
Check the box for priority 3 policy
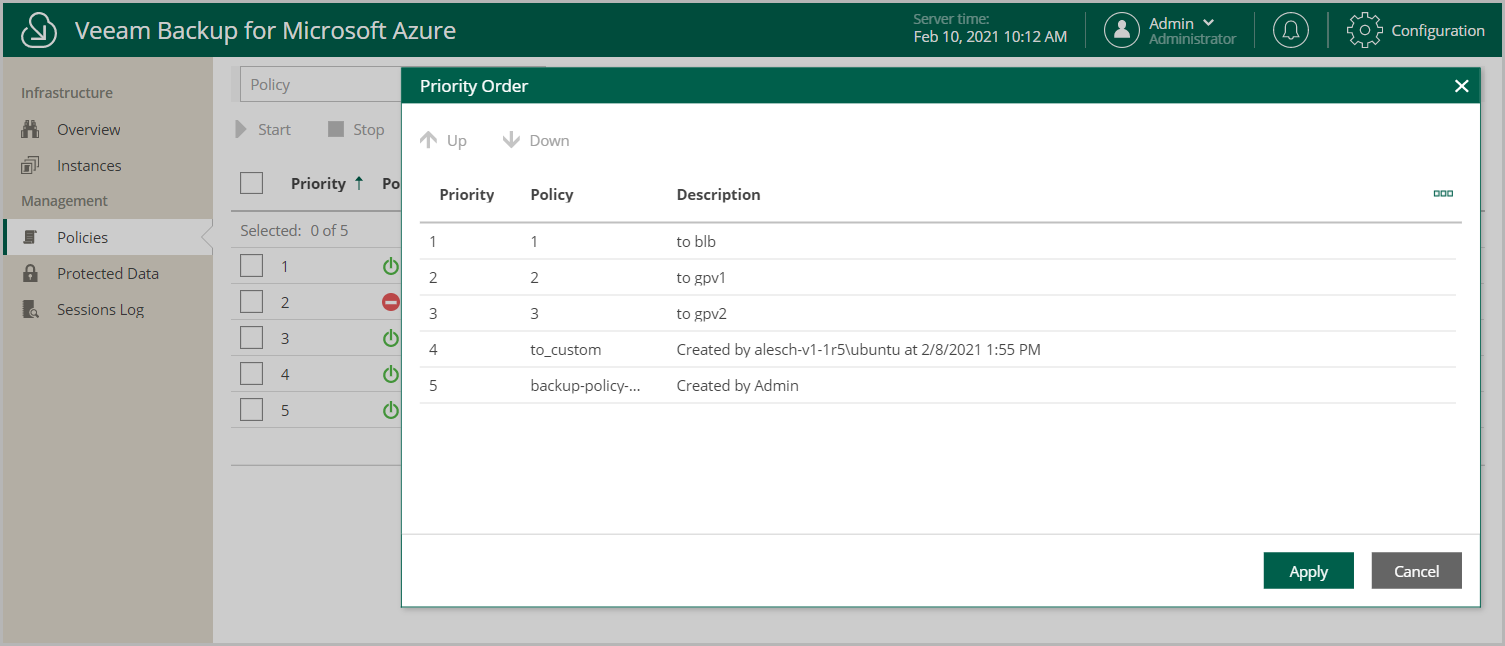(x=252, y=338)
